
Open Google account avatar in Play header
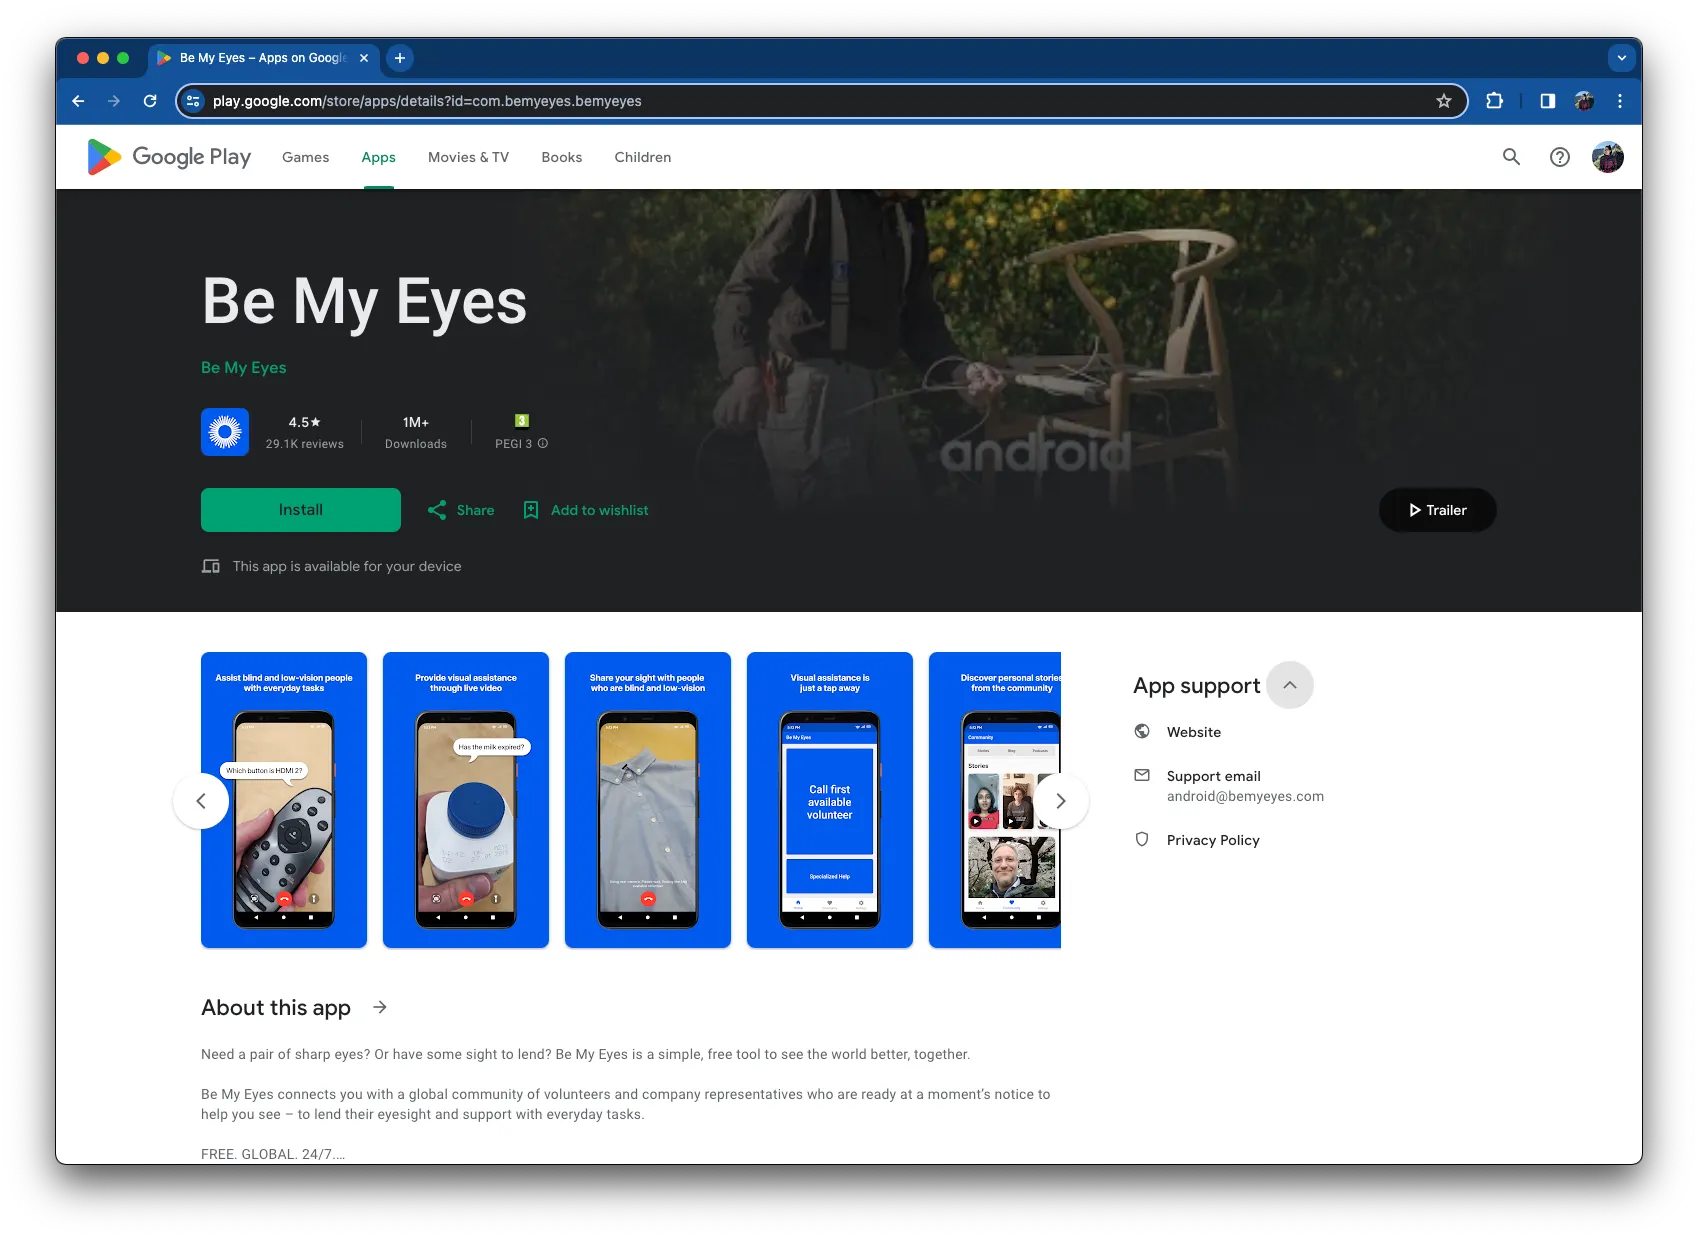click(1607, 157)
